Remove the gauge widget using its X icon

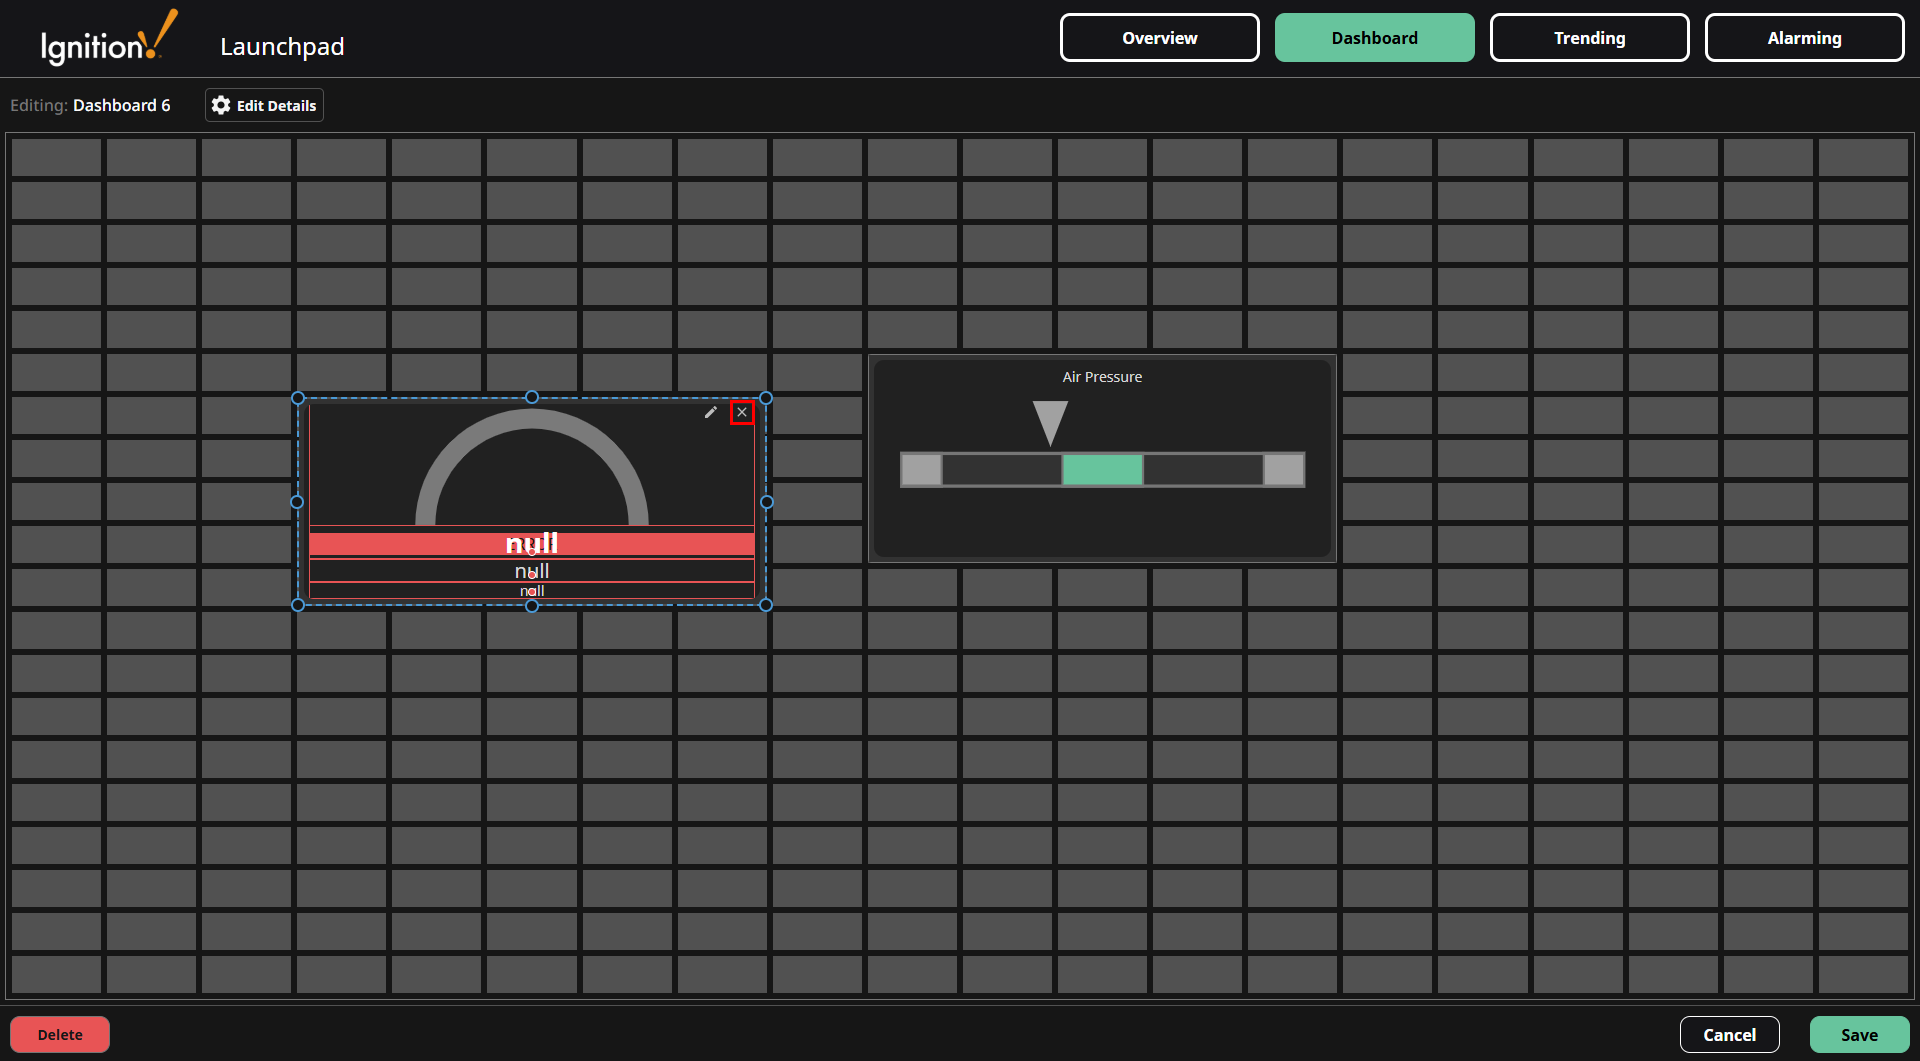pyautogui.click(x=743, y=412)
